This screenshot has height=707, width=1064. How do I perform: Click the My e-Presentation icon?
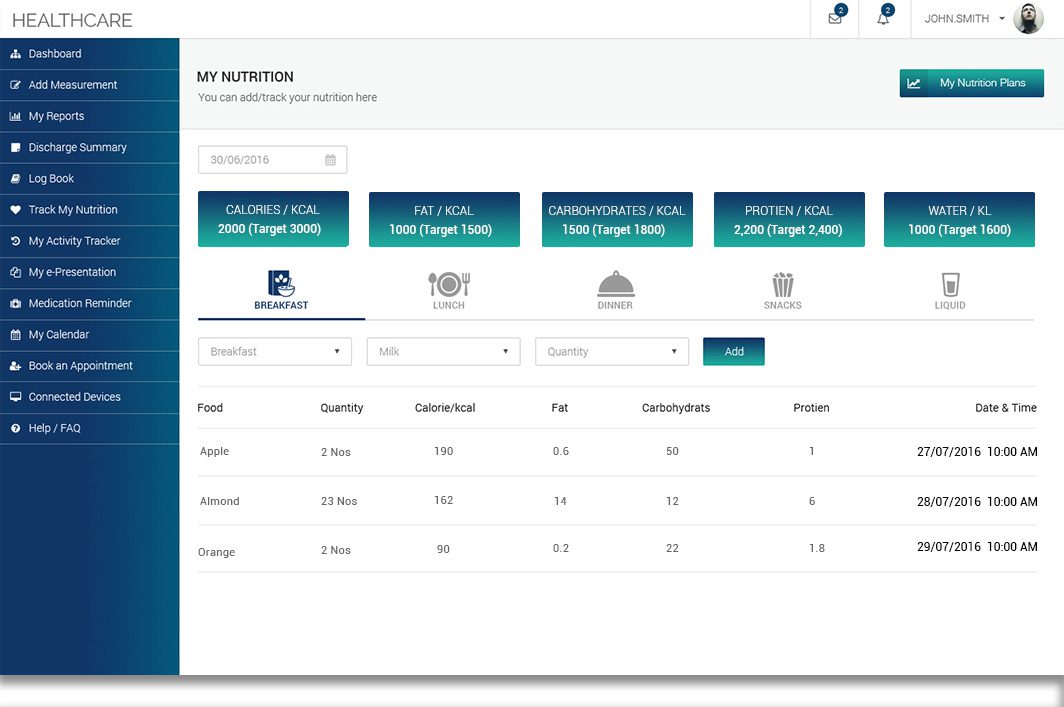16,272
